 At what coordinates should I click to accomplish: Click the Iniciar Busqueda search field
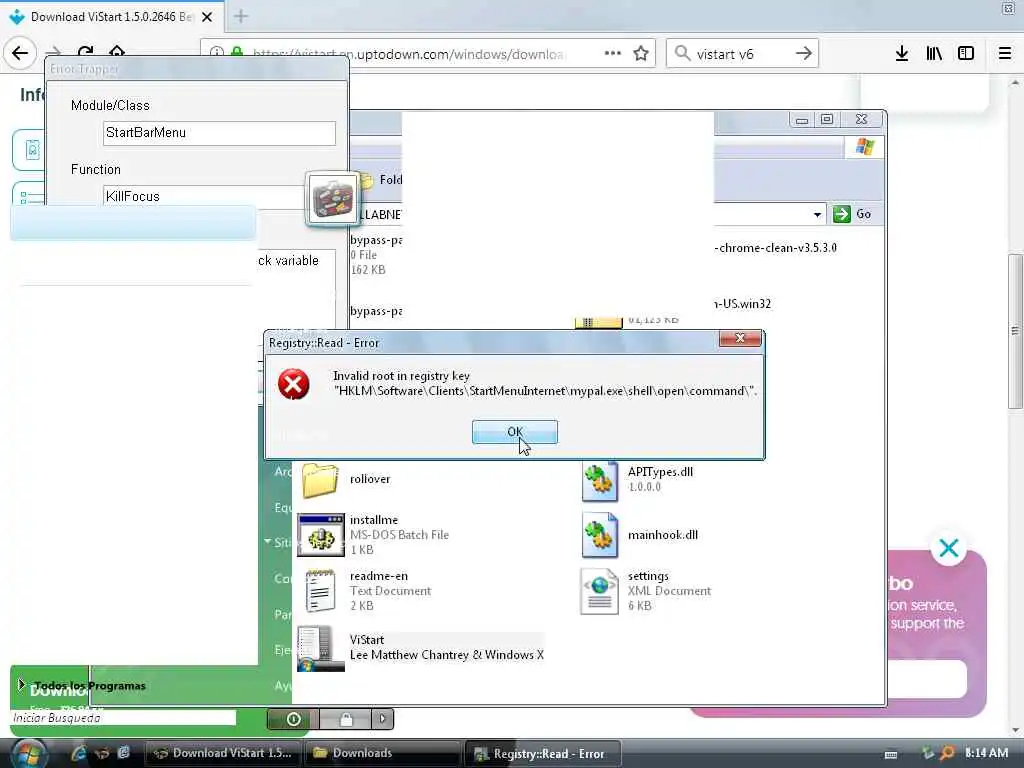pos(123,718)
